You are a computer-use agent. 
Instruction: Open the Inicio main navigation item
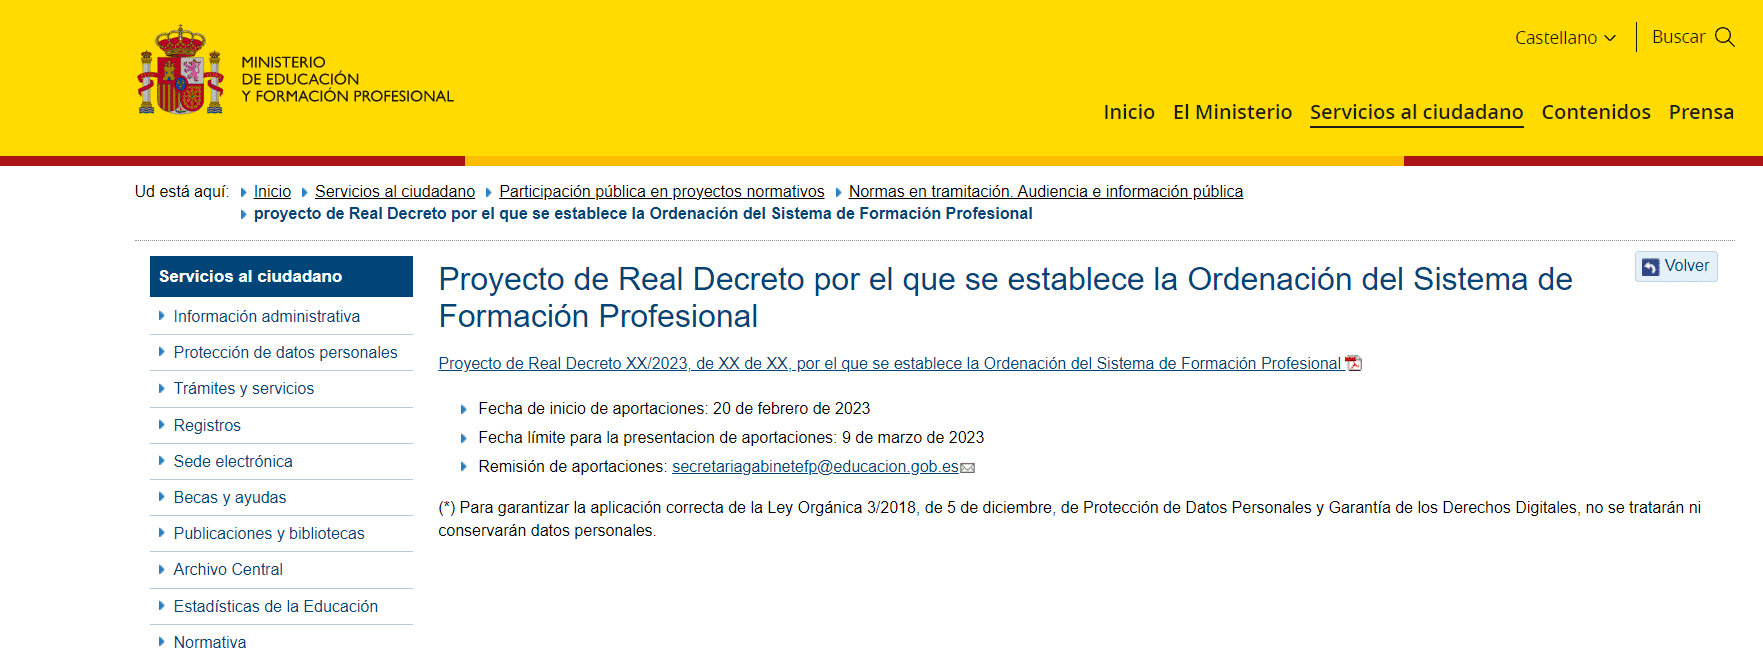1128,112
